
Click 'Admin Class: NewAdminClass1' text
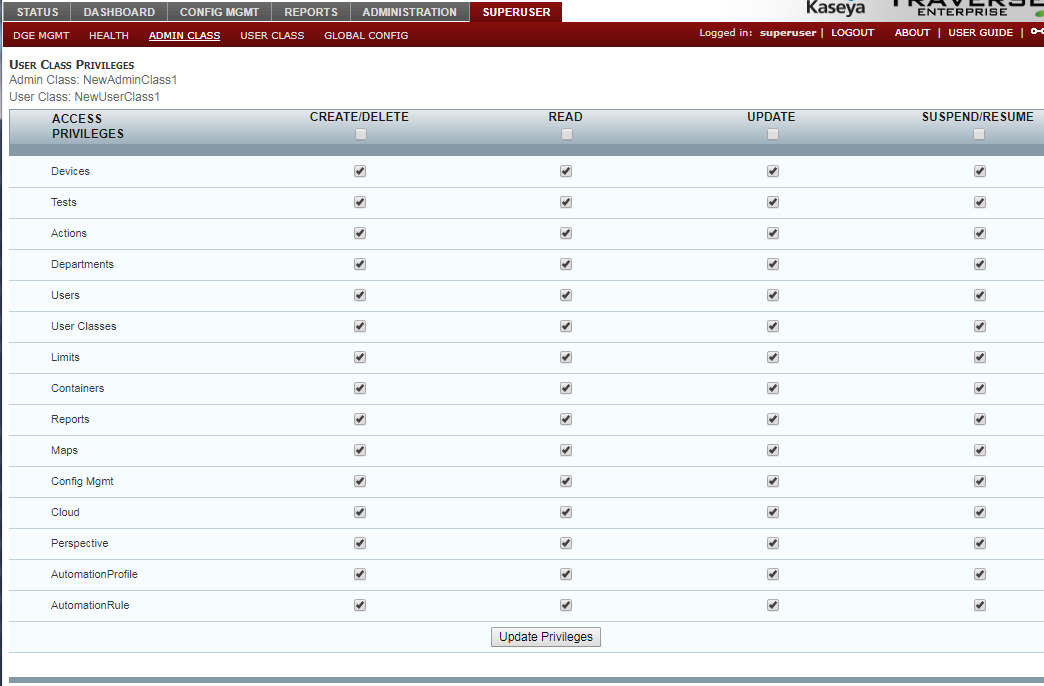93,80
